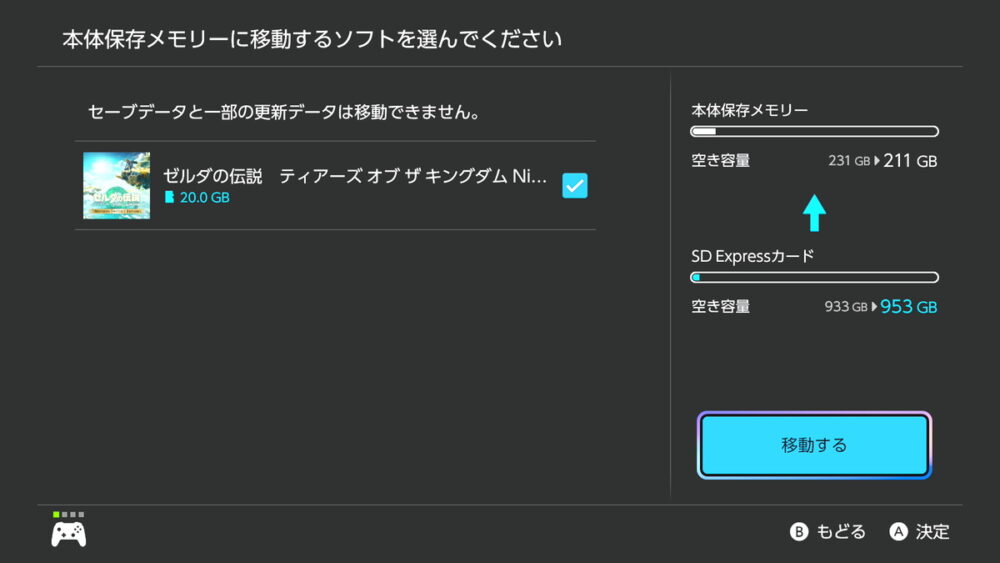
Task: Click the 211 GB system free space value
Action: 910,161
